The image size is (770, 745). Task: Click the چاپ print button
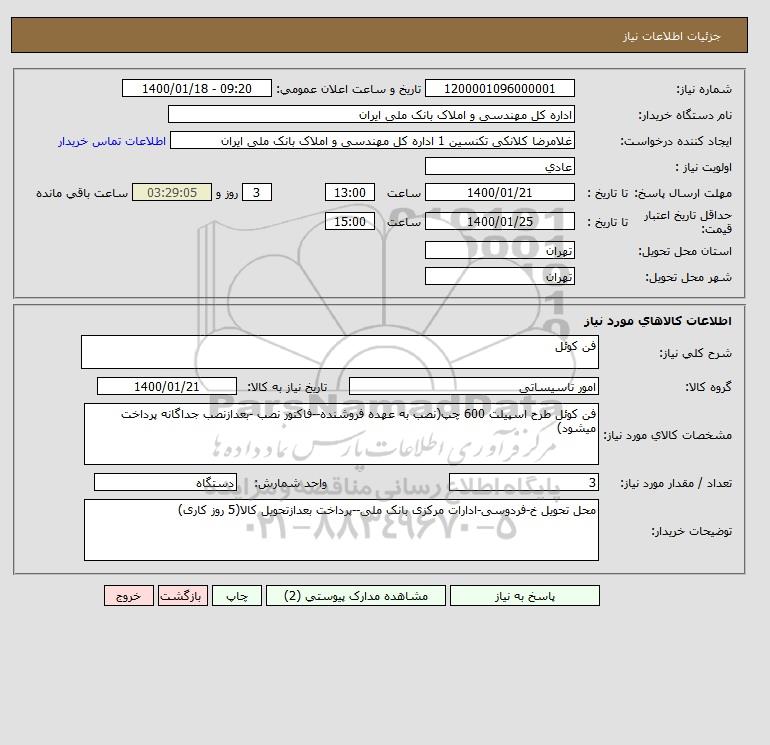[237, 596]
